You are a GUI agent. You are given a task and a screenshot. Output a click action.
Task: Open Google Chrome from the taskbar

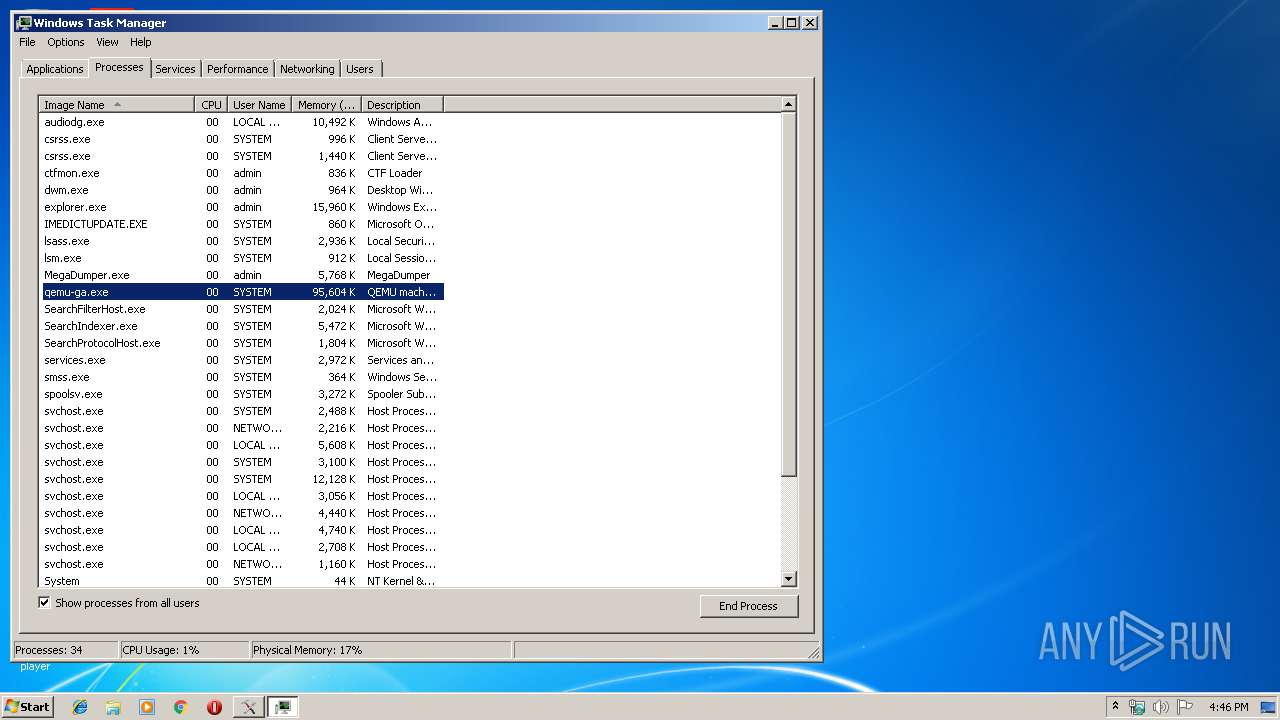tap(181, 707)
